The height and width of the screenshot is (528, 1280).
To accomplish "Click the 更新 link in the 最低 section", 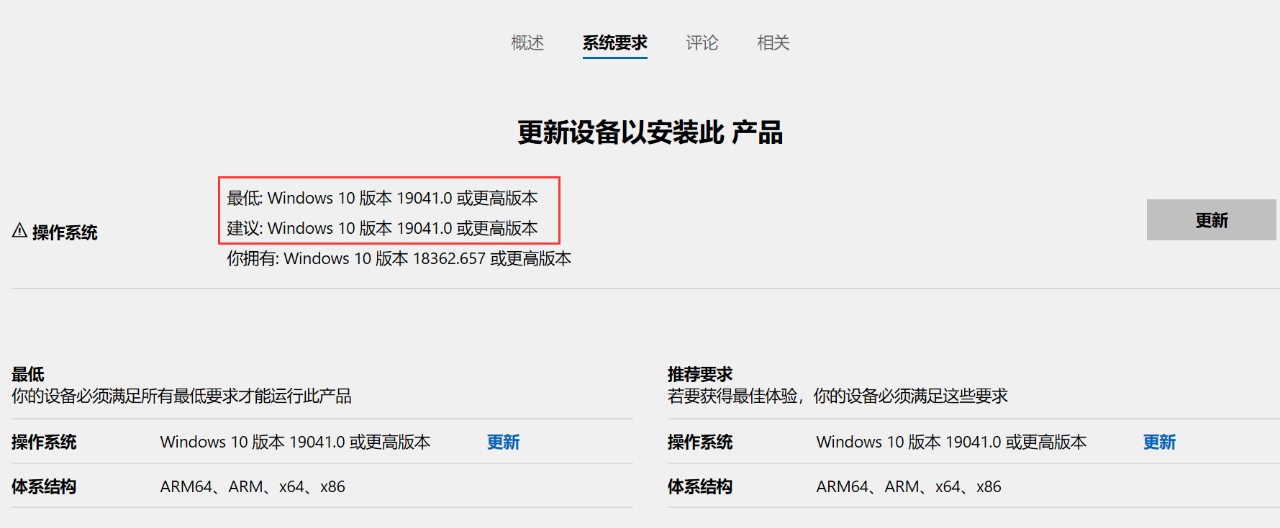I will (503, 442).
